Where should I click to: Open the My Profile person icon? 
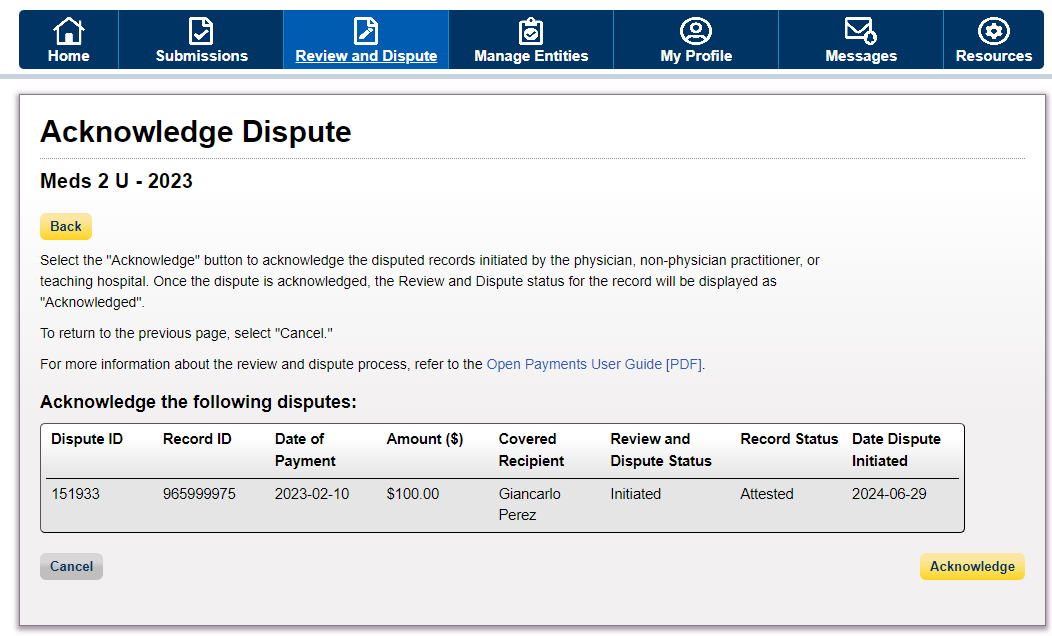(696, 31)
